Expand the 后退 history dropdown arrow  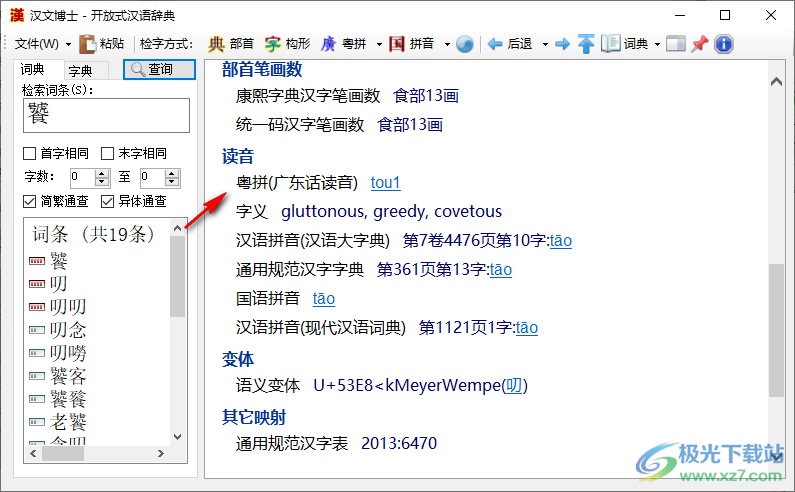pos(545,45)
